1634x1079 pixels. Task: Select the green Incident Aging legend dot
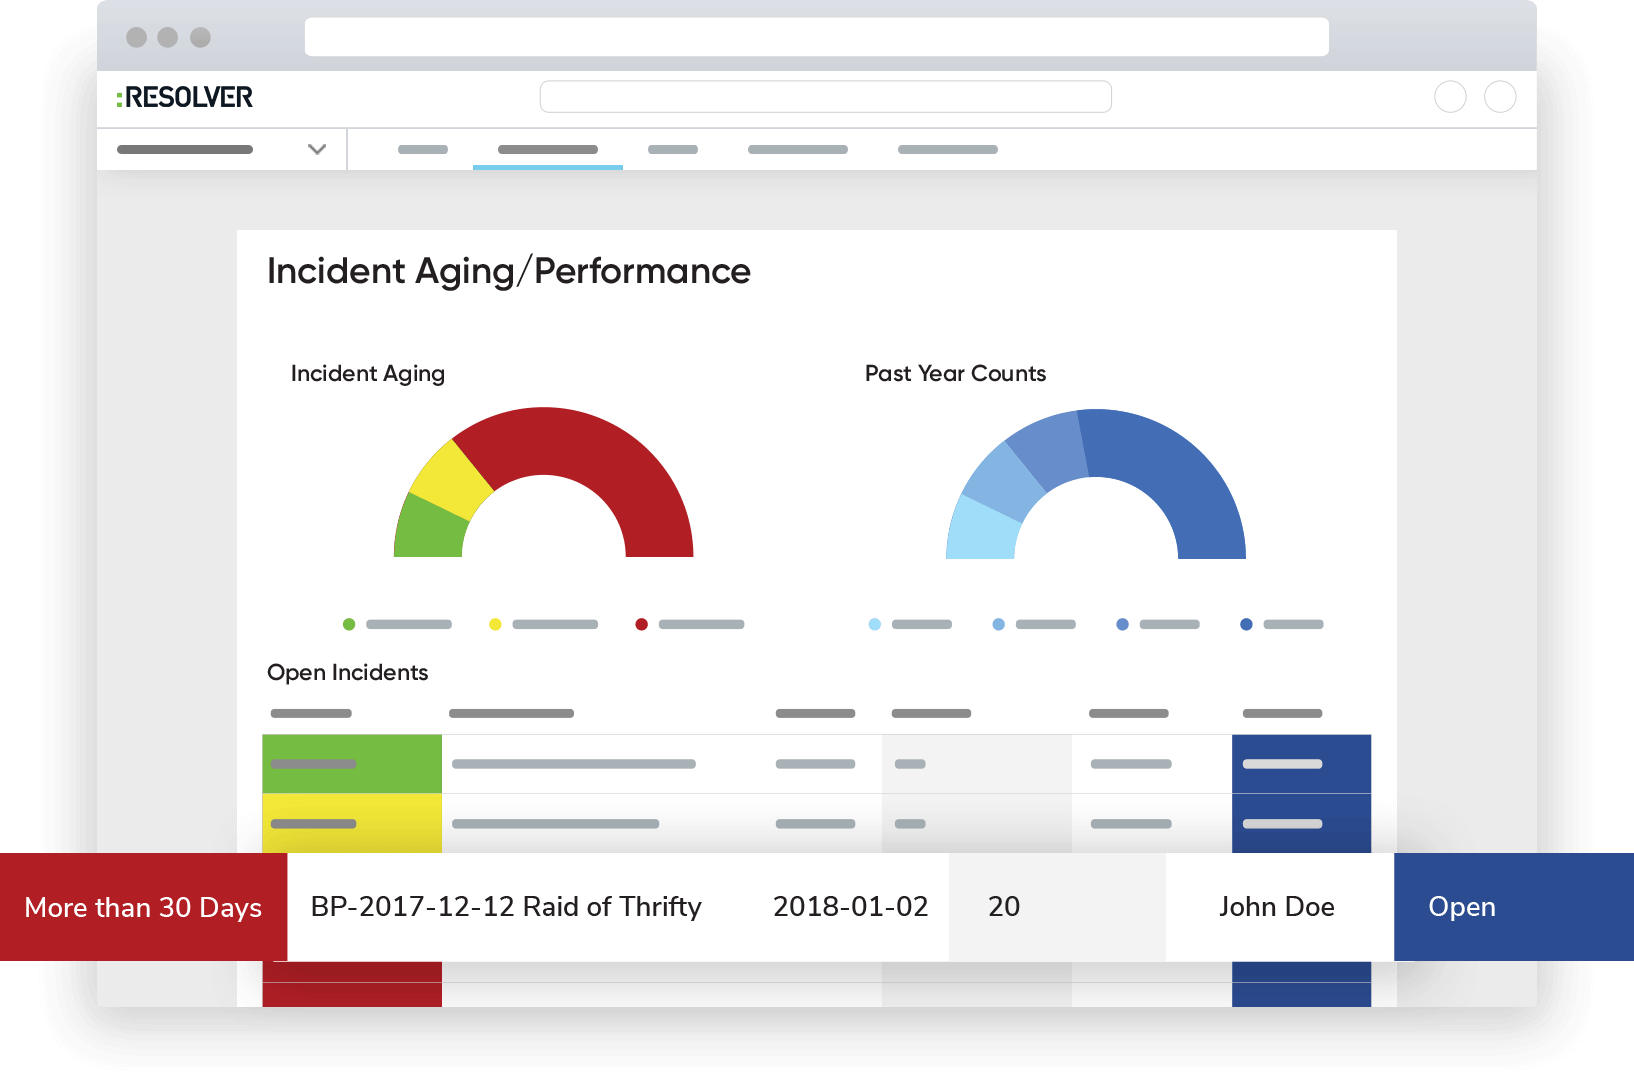pos(349,624)
